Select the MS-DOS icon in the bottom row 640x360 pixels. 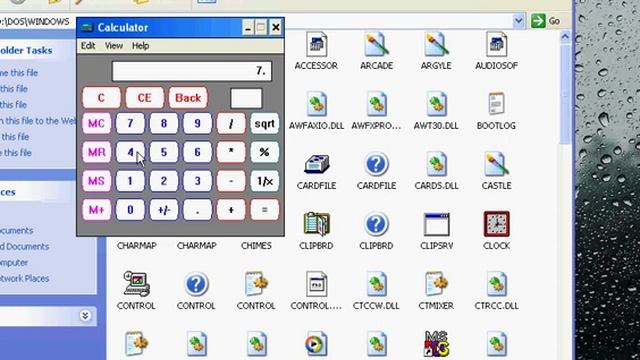click(x=436, y=344)
